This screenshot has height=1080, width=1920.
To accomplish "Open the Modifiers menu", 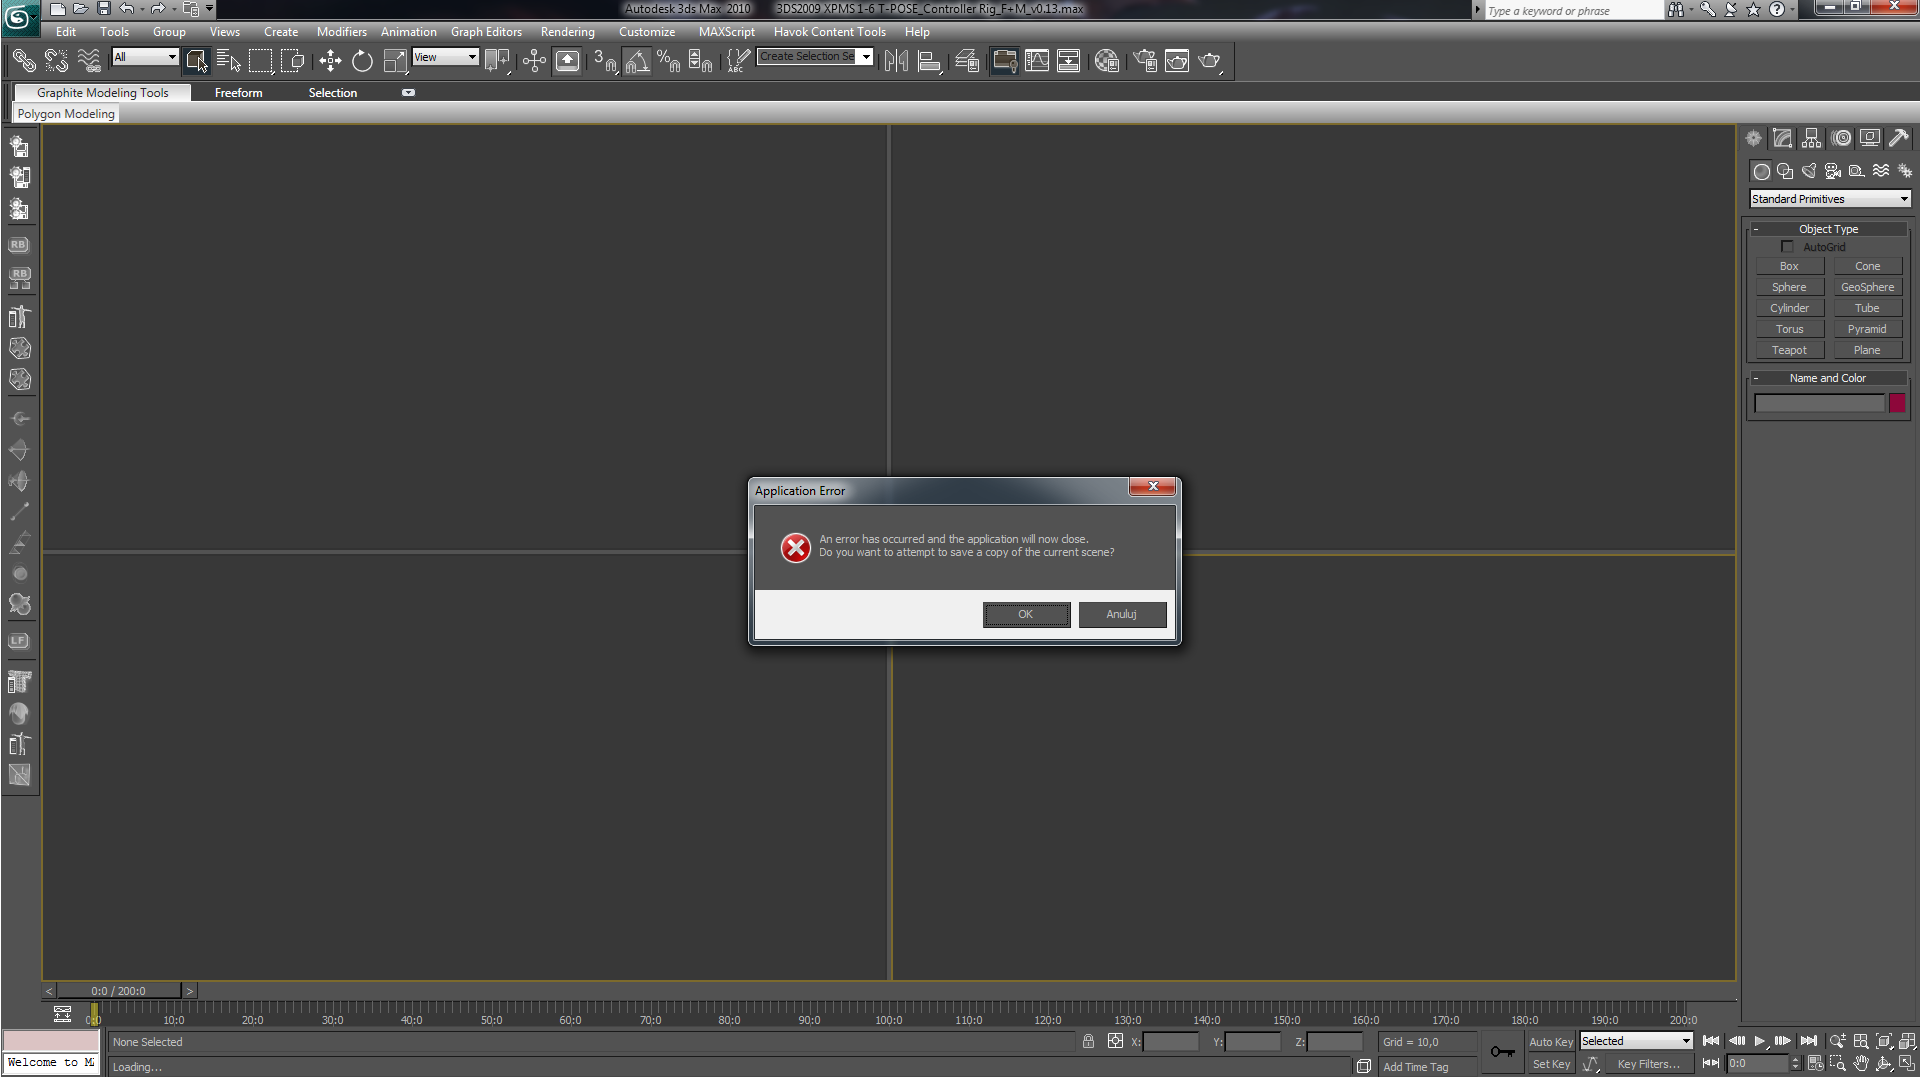I will tap(341, 32).
